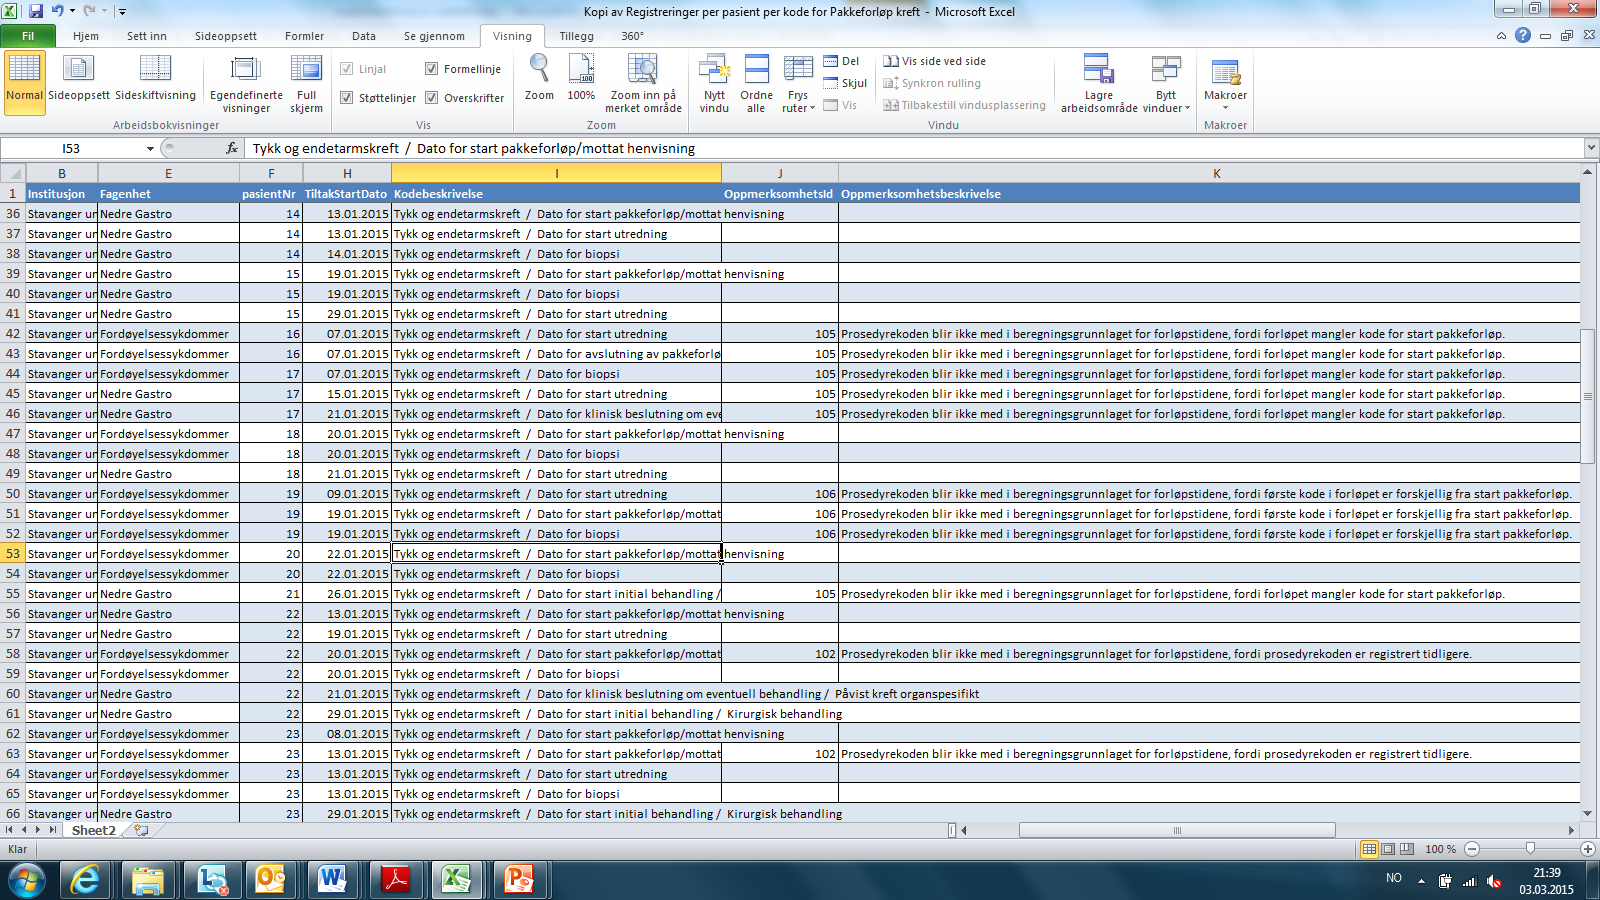Arrange all windows with Ordne alle
The height and width of the screenshot is (900, 1600).
coord(756,84)
